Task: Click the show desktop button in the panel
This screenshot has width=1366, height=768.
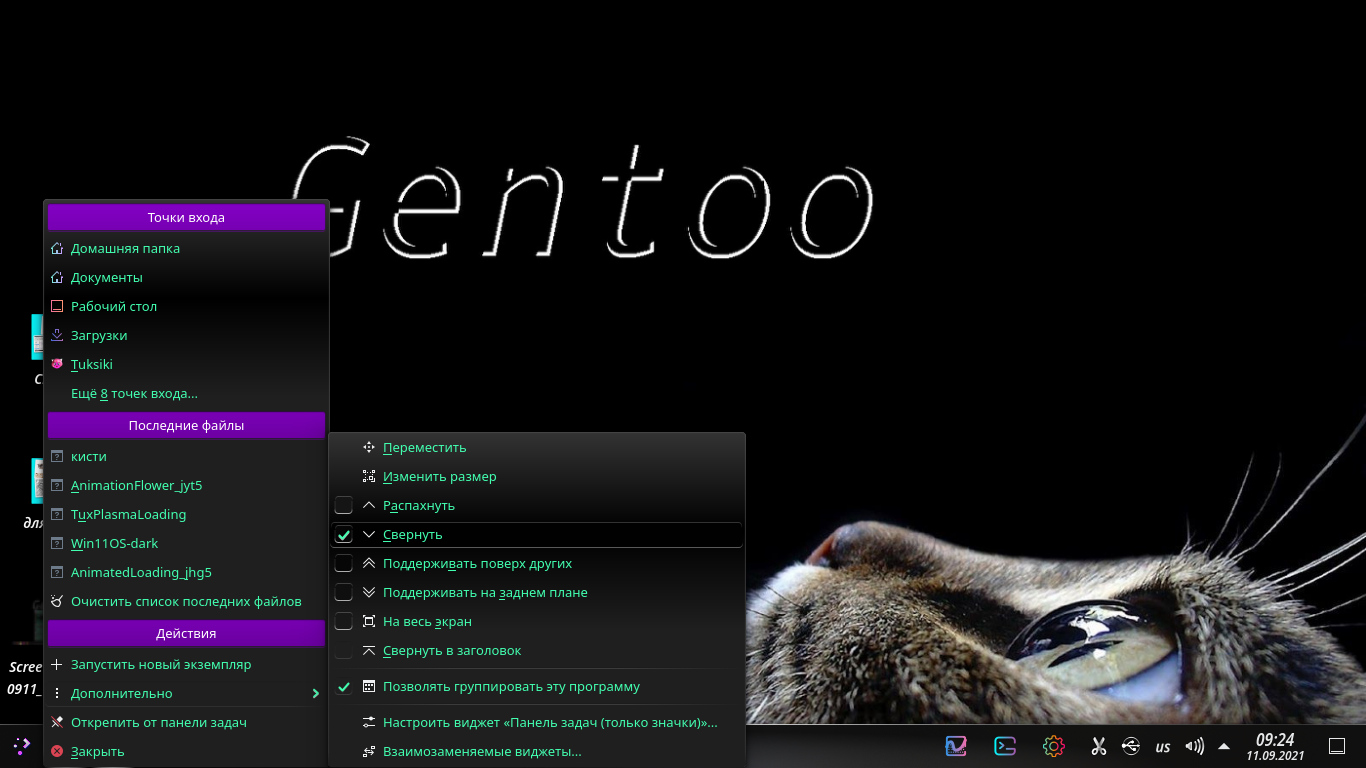Action: [1336, 746]
